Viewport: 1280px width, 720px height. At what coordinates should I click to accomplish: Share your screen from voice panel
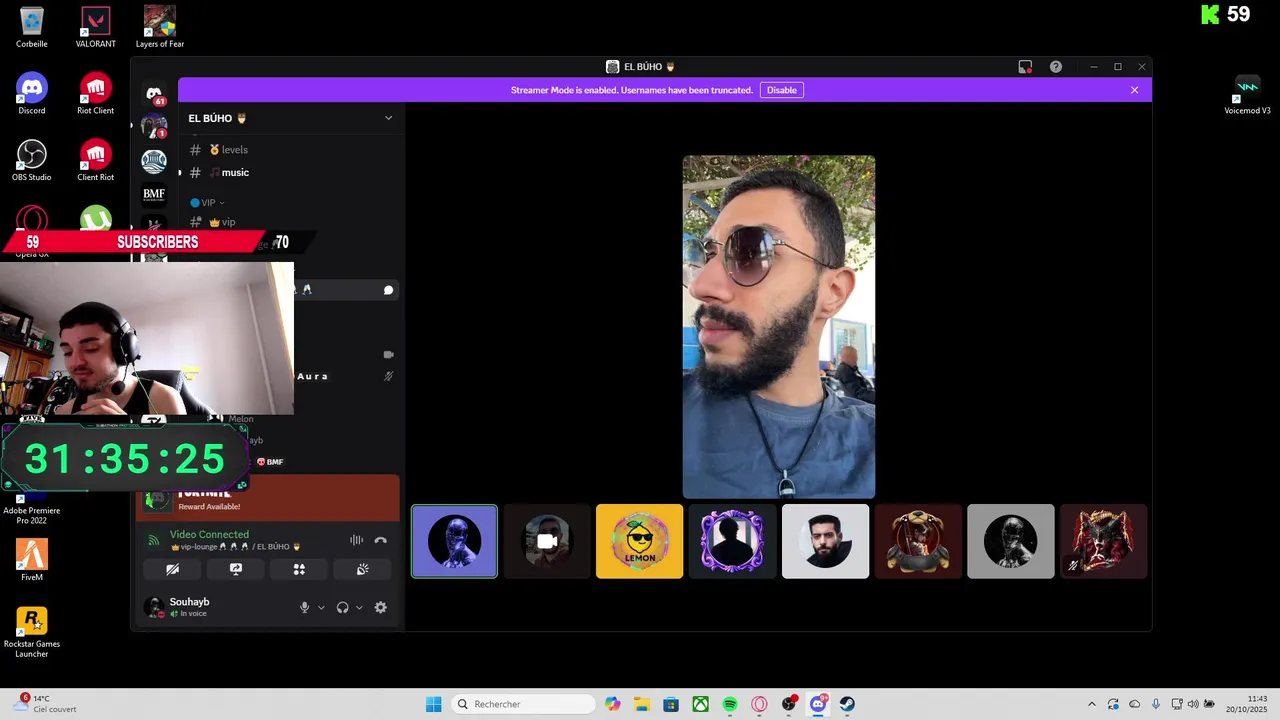click(x=236, y=569)
